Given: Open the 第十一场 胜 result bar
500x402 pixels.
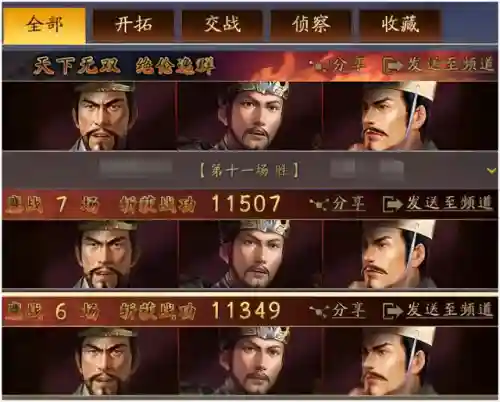Looking at the screenshot, I should coord(250,171).
